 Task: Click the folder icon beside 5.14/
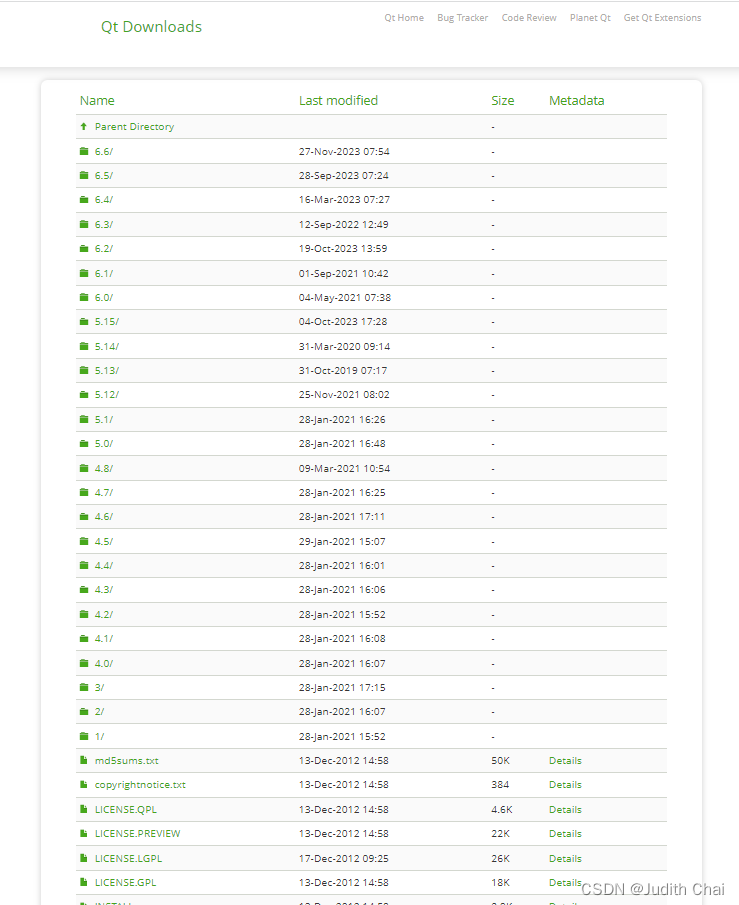84,346
